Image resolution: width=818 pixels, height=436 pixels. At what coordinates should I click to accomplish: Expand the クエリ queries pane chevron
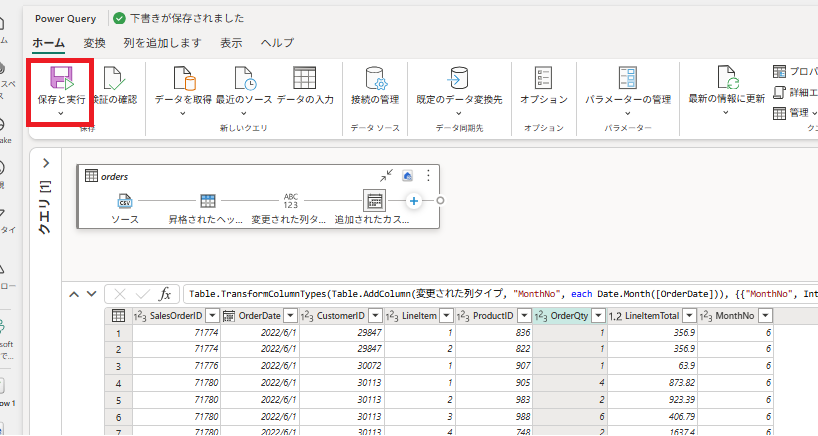(46, 163)
